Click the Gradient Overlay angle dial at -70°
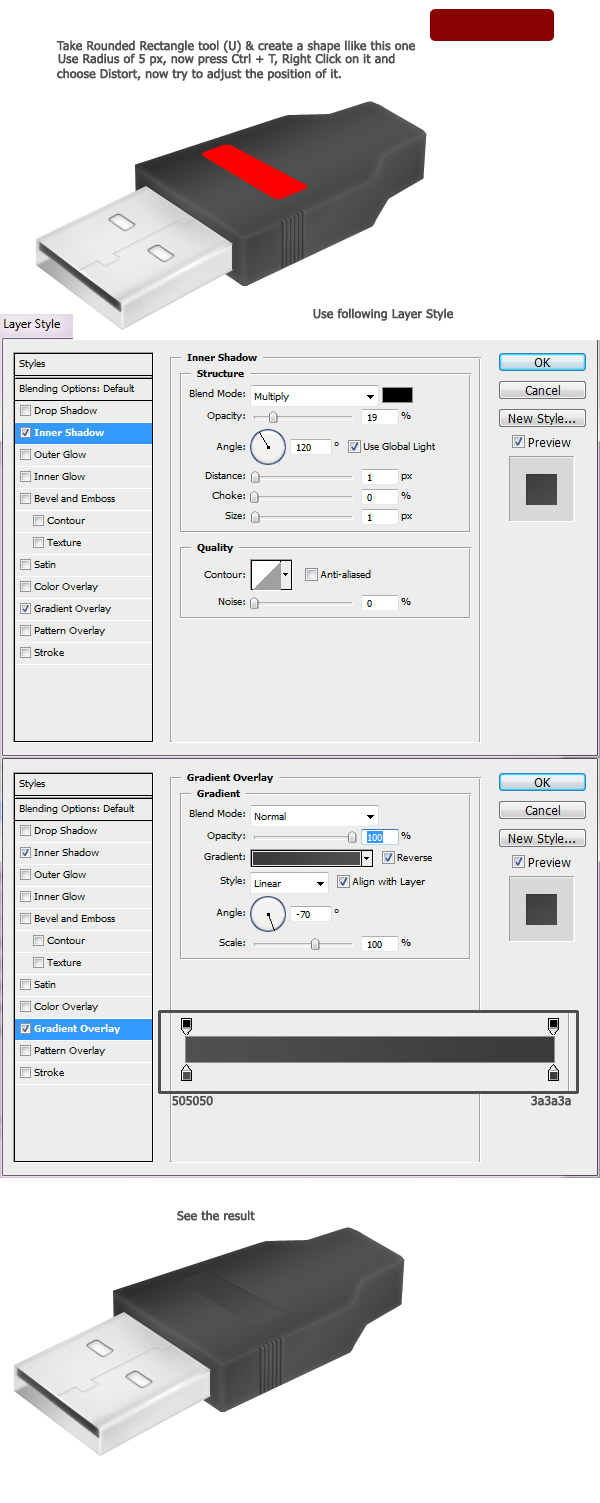The height and width of the screenshot is (1503, 600). 268,913
